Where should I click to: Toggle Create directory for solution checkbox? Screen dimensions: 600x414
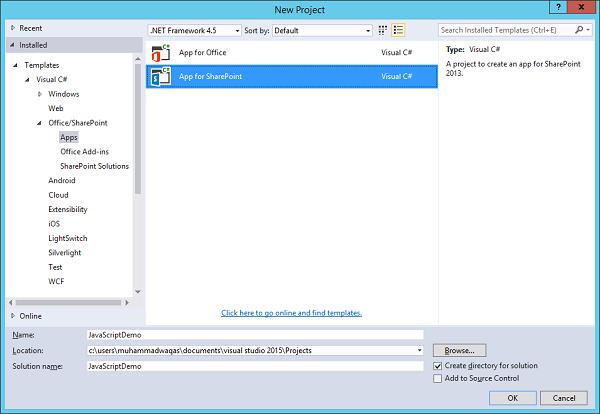437,366
